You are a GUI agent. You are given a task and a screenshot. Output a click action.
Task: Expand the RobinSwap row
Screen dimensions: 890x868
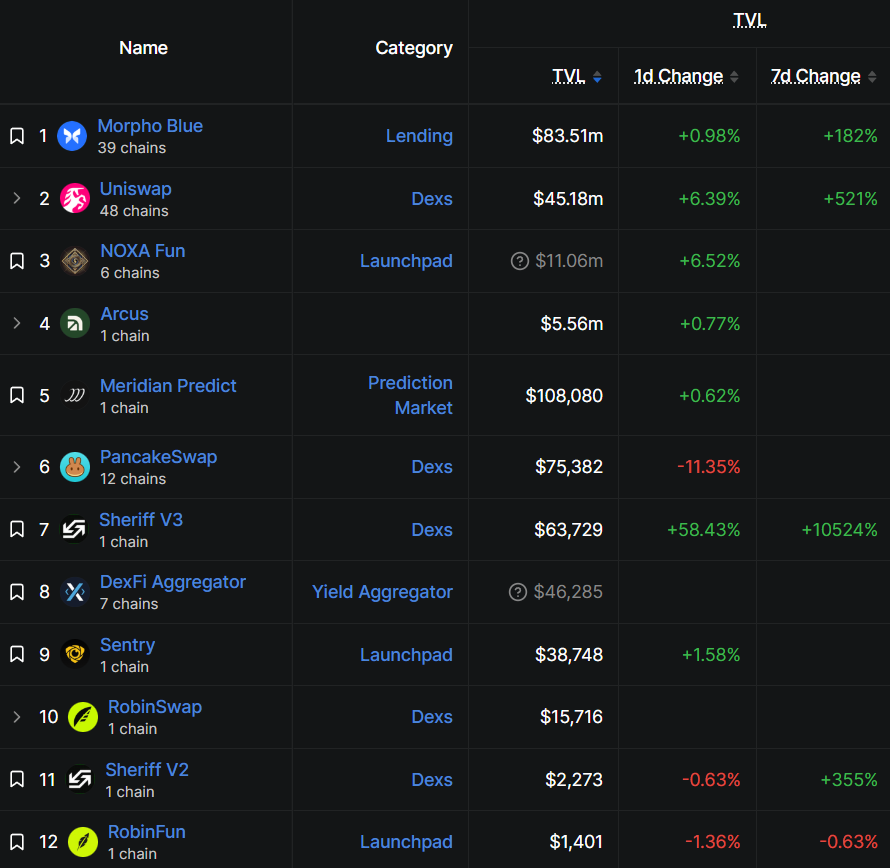(x=17, y=717)
